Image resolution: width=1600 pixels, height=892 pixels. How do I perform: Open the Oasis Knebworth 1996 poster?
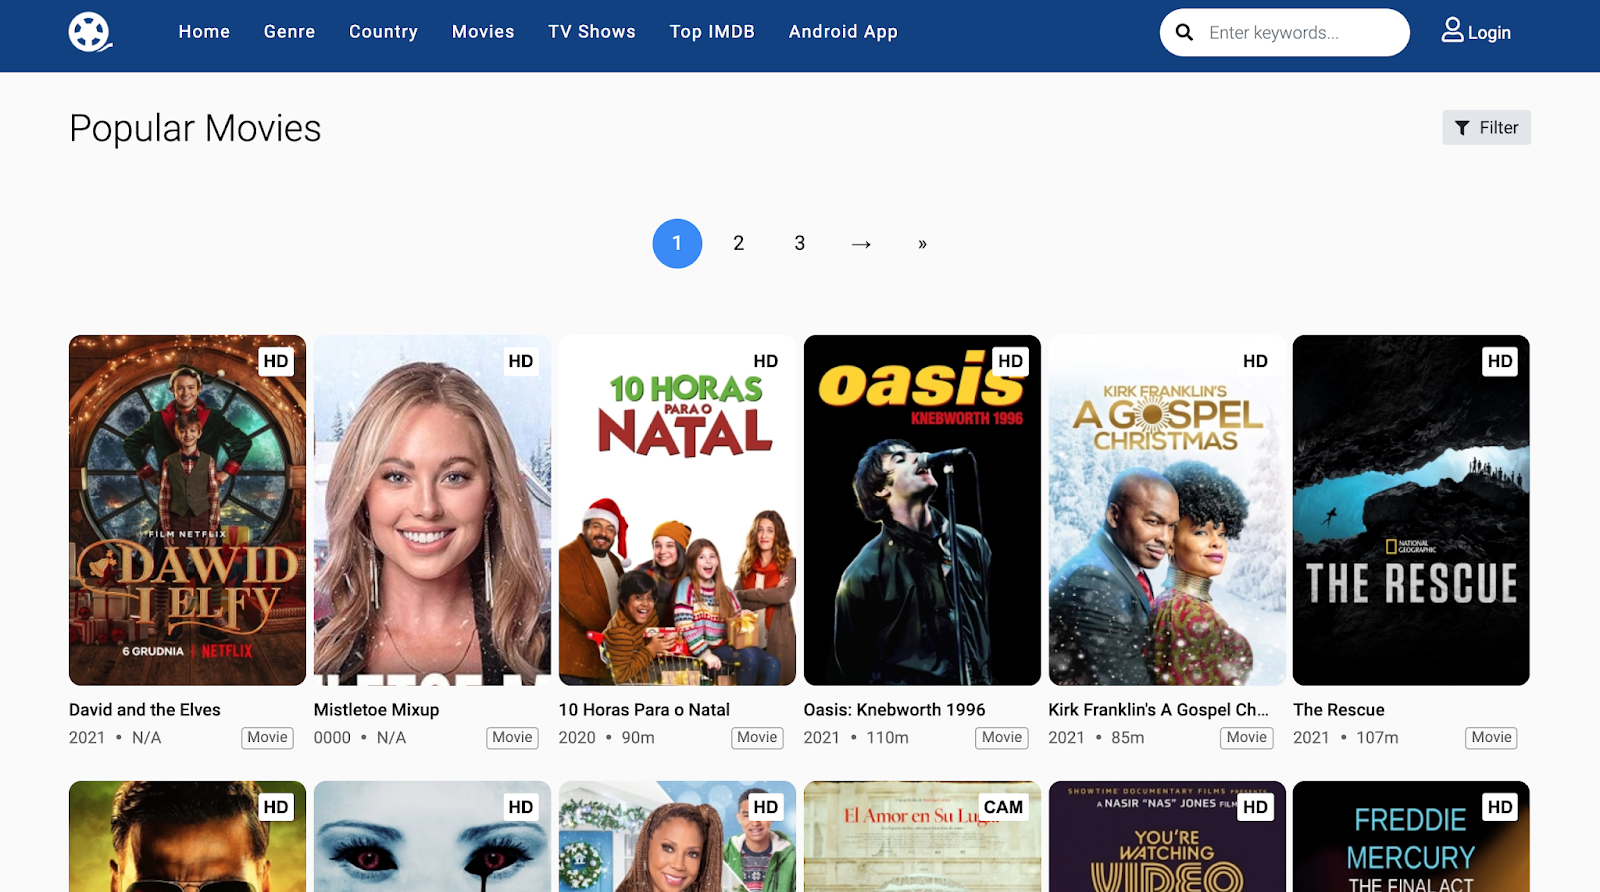coord(922,510)
